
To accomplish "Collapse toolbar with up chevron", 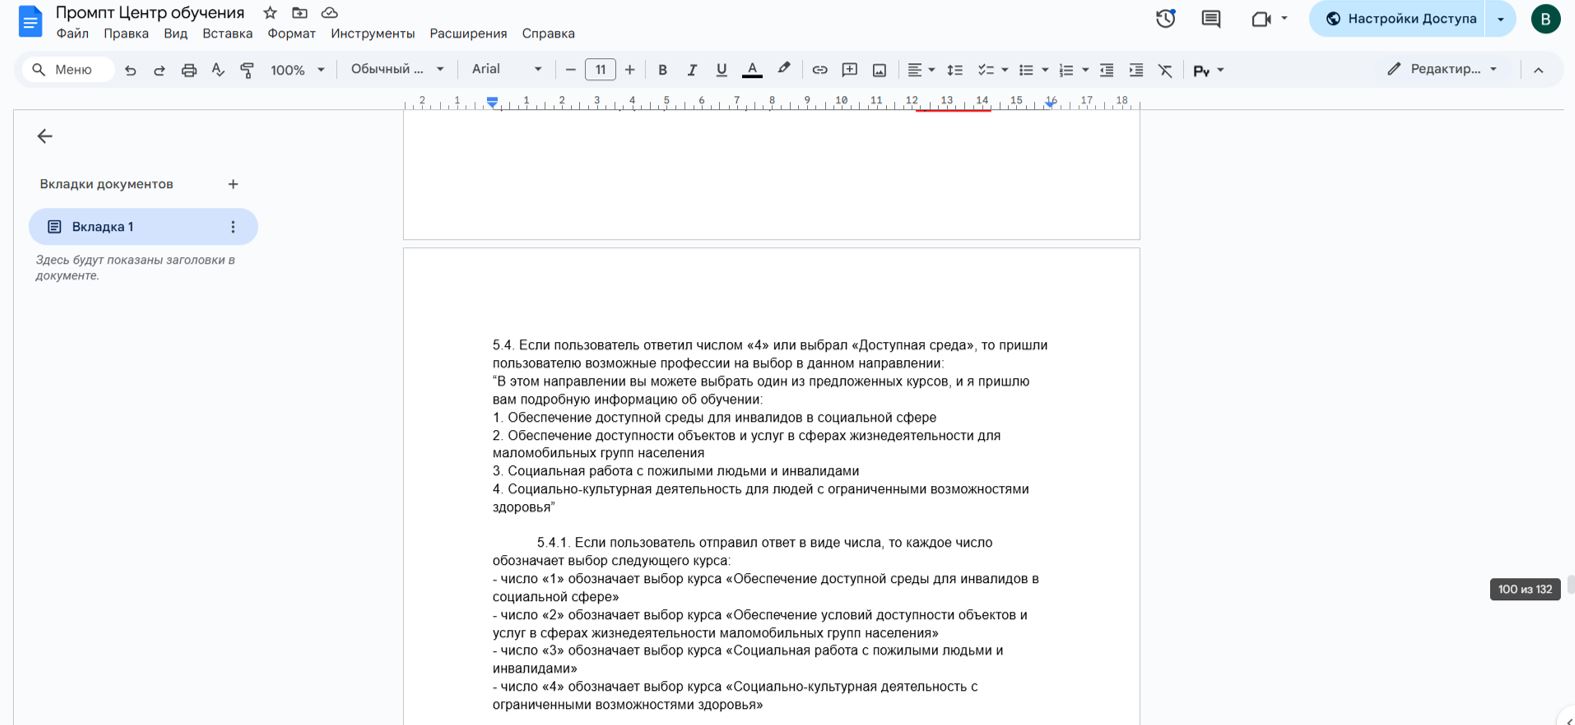I will 1538,70.
